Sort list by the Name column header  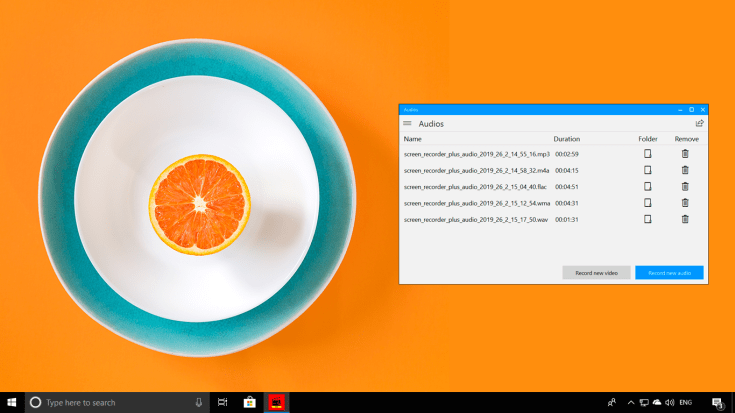(x=413, y=139)
